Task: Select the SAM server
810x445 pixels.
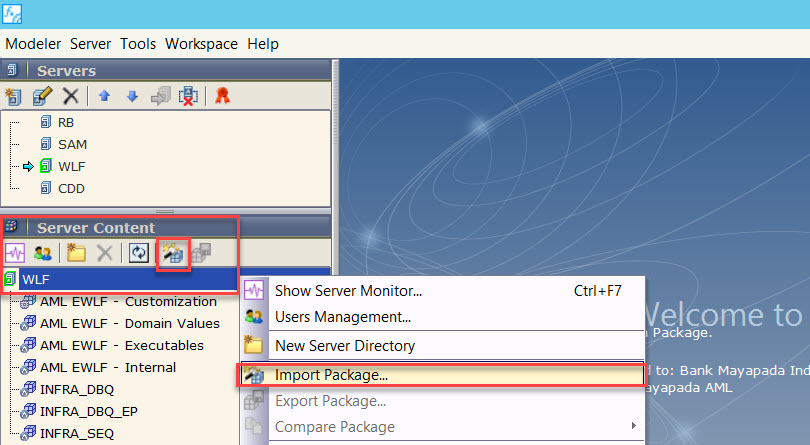Action: tap(72, 144)
